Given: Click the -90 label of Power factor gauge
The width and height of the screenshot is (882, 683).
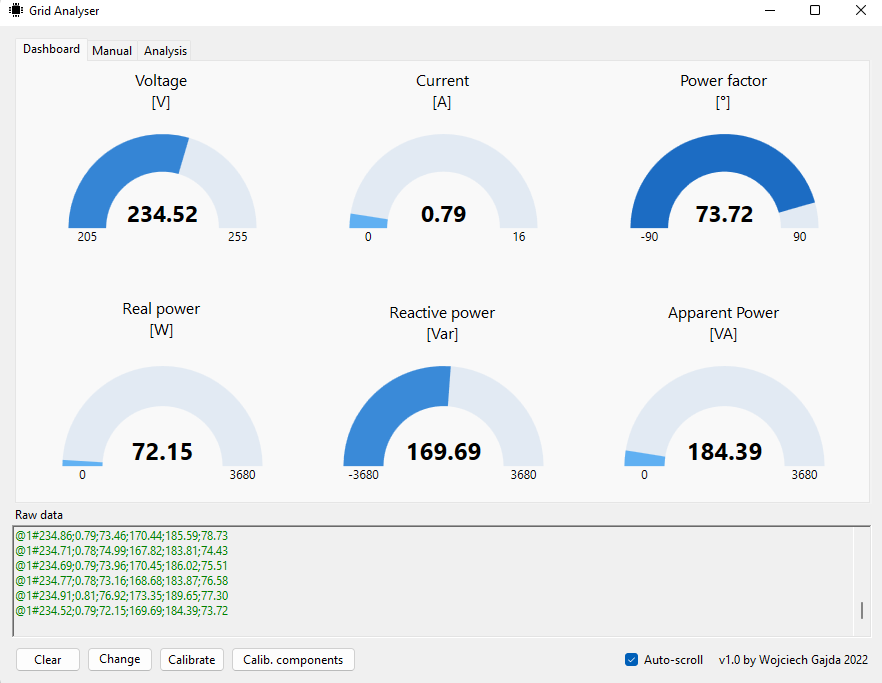Looking at the screenshot, I should 649,237.
